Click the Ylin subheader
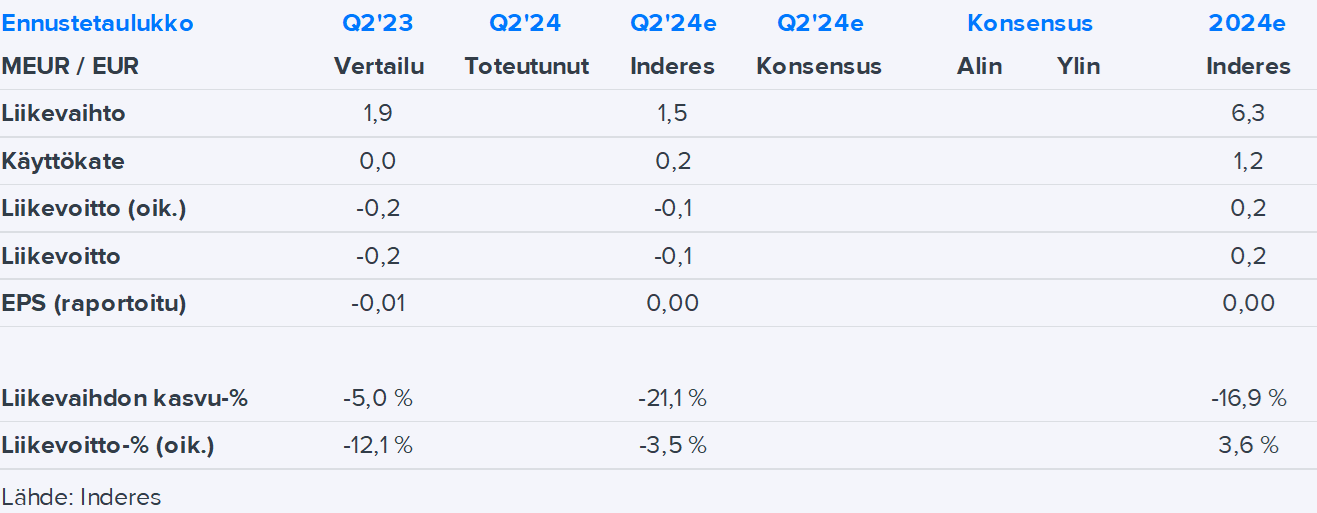Screen dimensions: 1317x513 coord(1078,66)
